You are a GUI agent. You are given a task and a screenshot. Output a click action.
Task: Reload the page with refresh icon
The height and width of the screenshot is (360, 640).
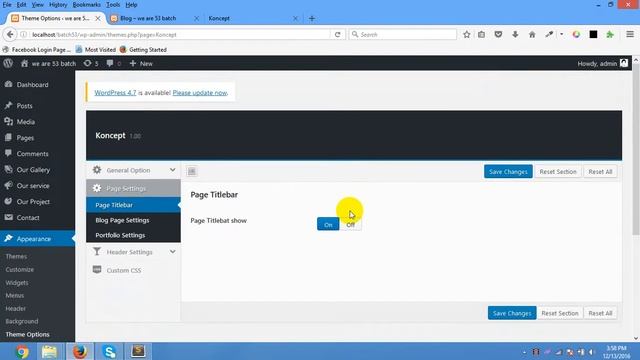tap(338, 35)
